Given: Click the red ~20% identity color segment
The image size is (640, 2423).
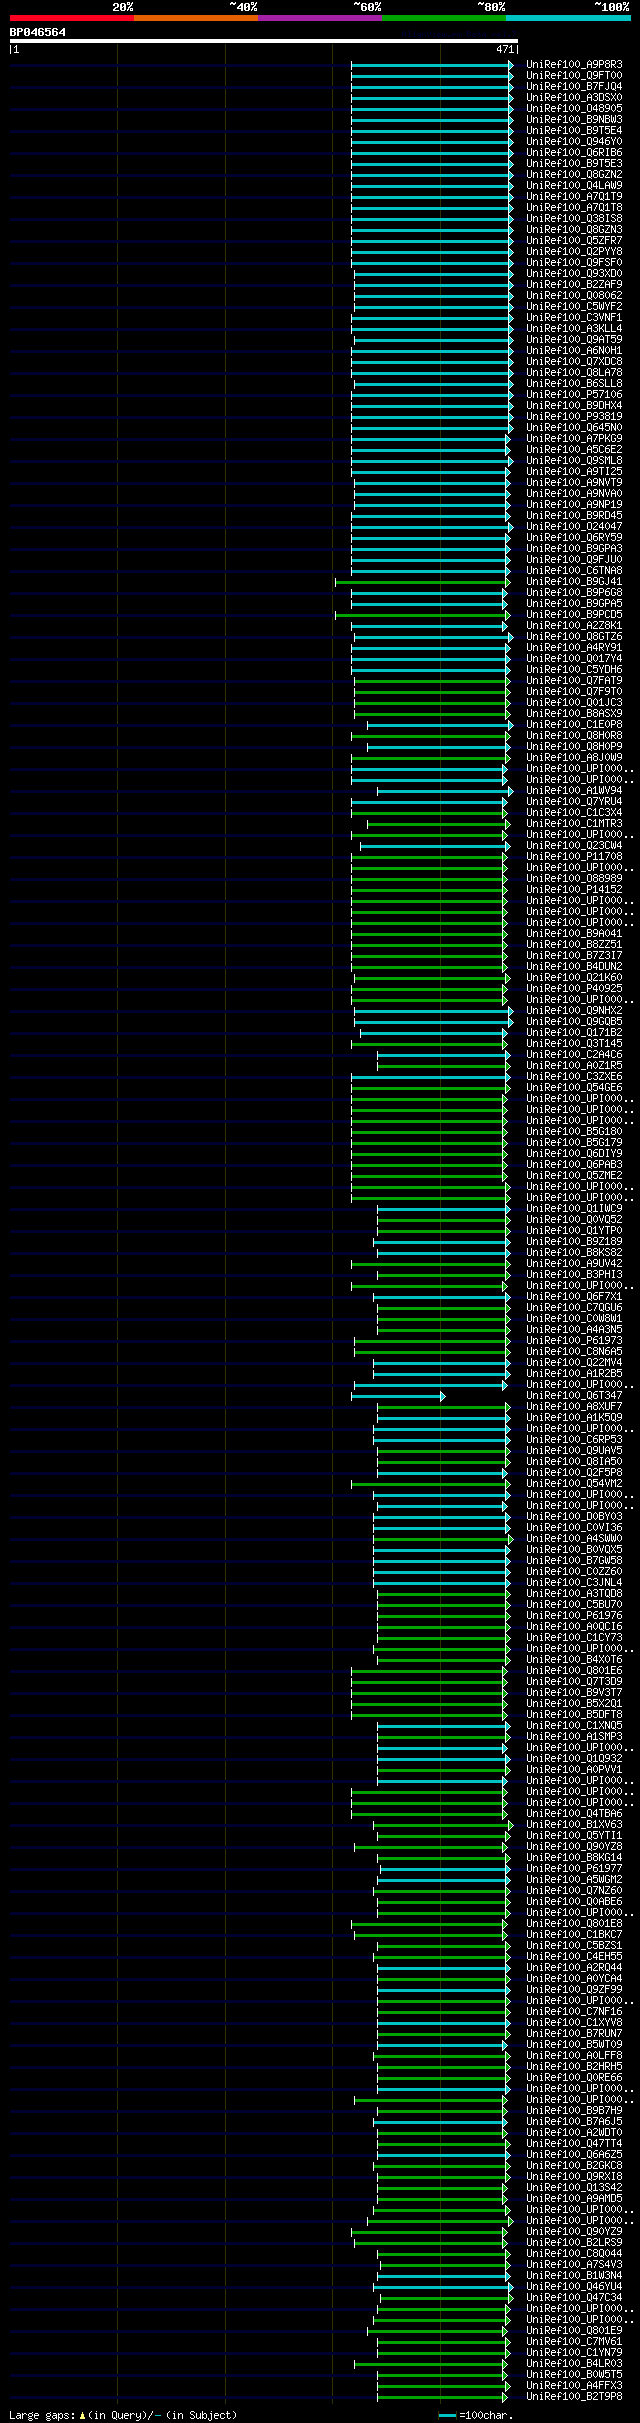Looking at the screenshot, I should (x=71, y=18).
